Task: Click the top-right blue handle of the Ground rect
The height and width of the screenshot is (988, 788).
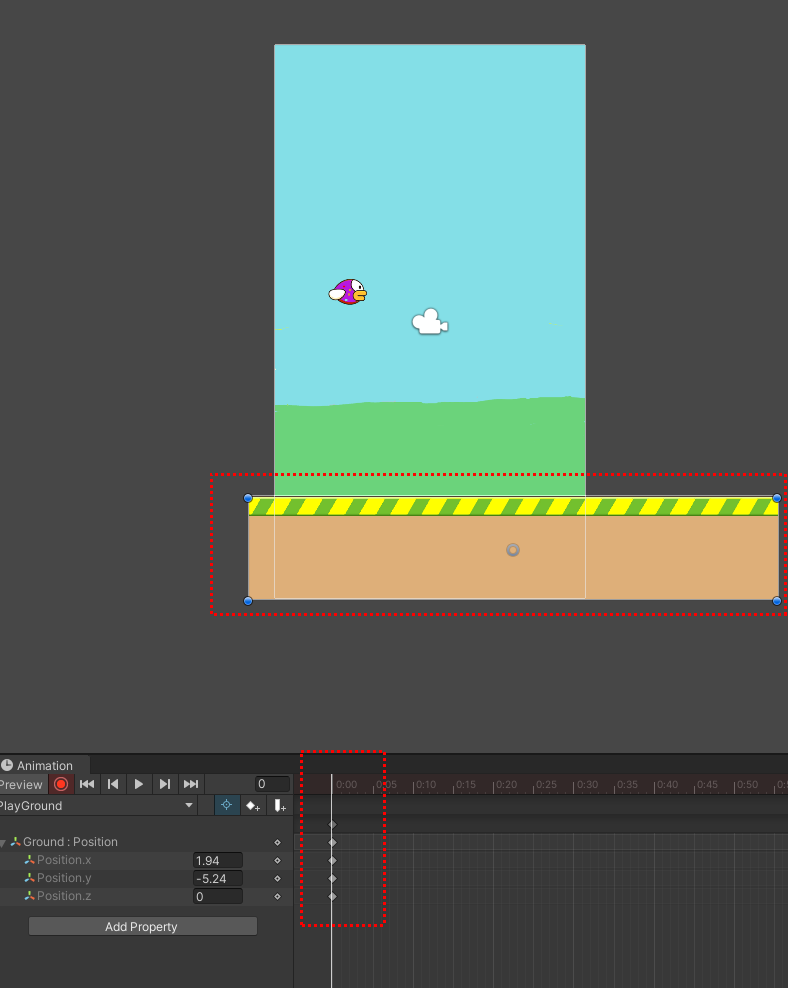Action: [x=777, y=498]
